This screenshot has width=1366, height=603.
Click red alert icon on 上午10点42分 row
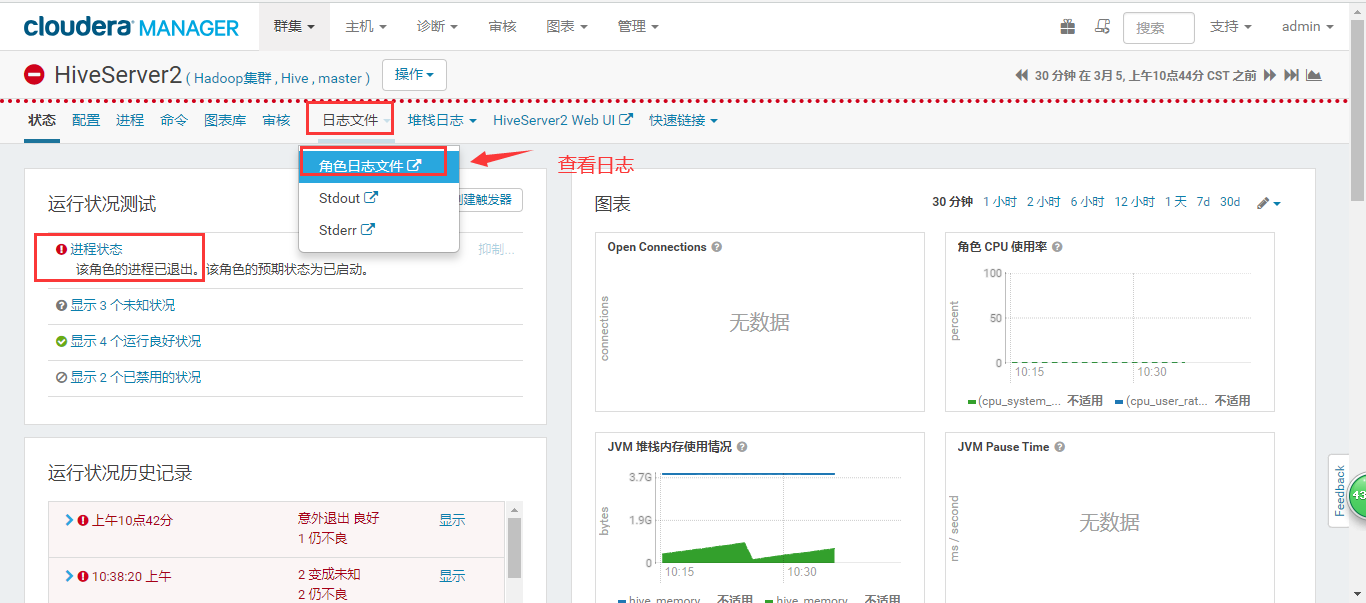click(83, 520)
